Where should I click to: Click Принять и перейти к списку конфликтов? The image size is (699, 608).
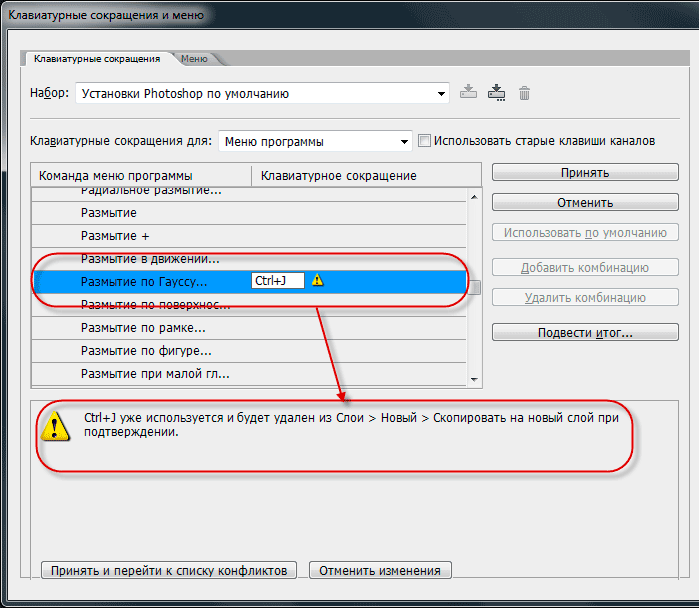[169, 570]
